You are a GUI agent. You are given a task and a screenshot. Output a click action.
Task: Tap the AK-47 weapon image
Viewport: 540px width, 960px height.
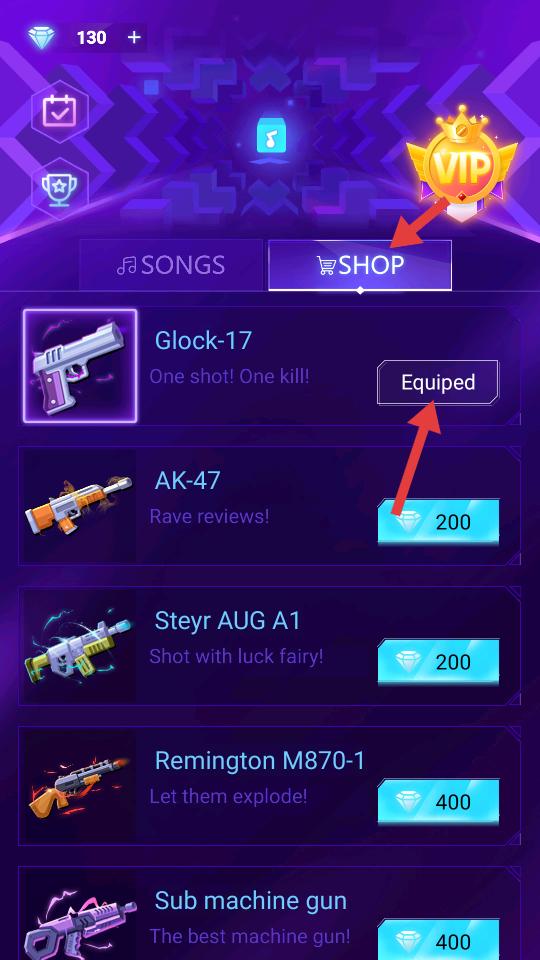click(78, 506)
